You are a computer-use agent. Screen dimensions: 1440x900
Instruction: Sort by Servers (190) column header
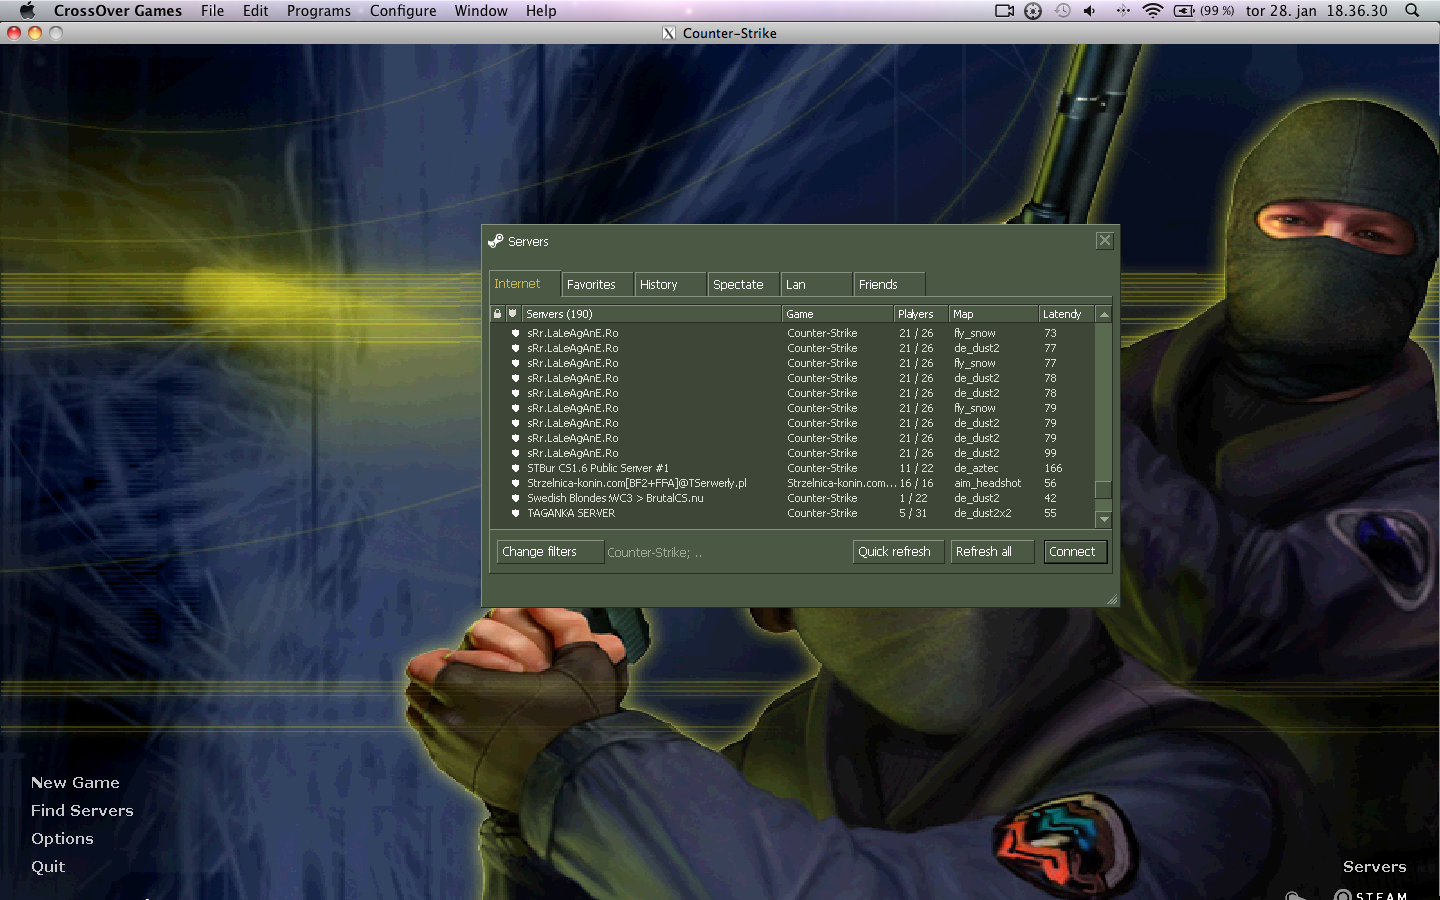pyautogui.click(x=651, y=314)
